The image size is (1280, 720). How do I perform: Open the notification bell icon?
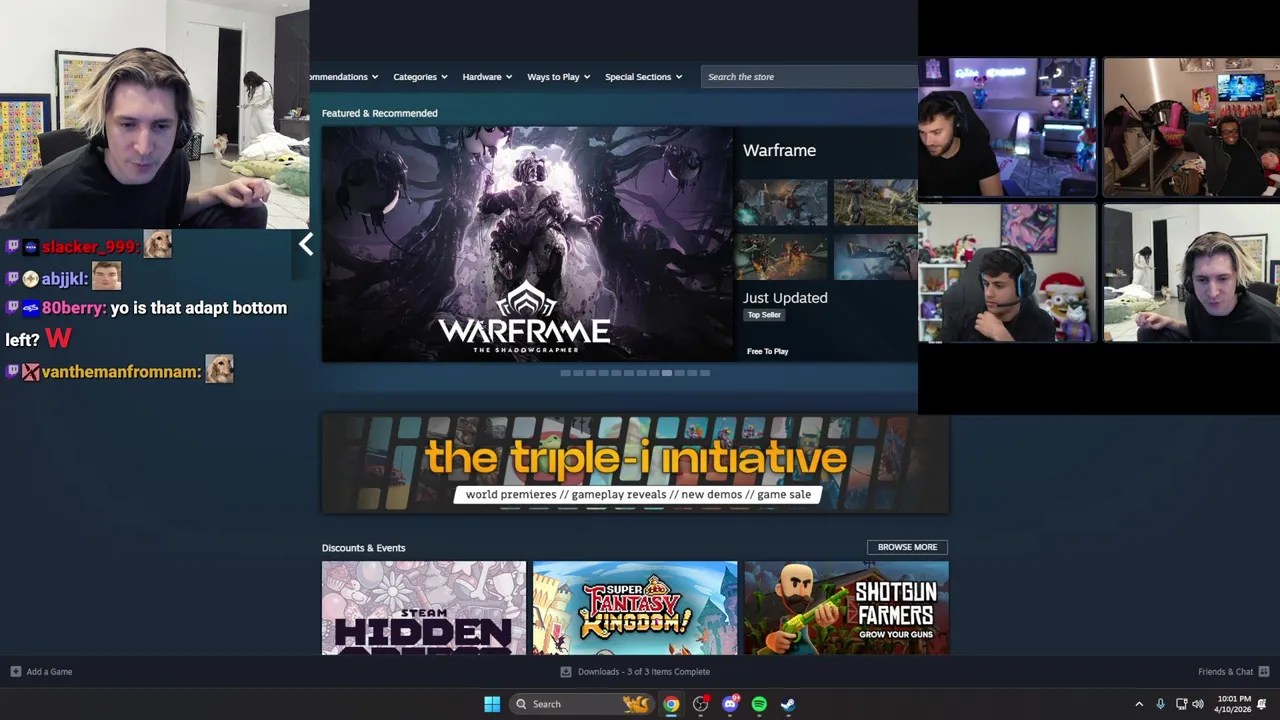coord(1262,704)
